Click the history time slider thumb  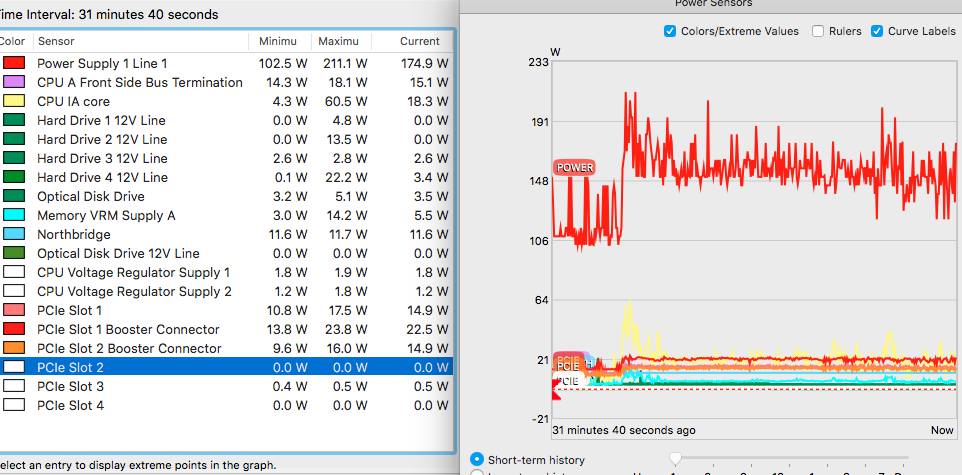pos(675,458)
